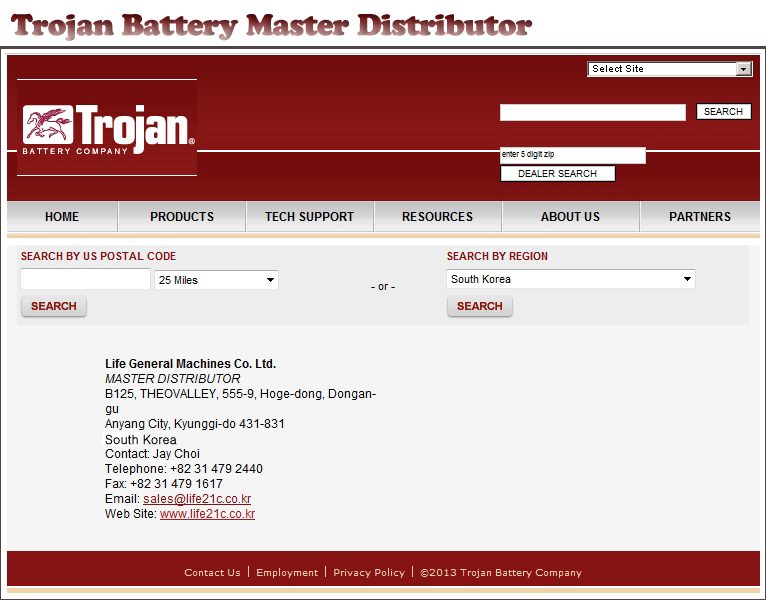
Task: Click the Fax: +82 31 479 1617 line
Action: tap(164, 484)
